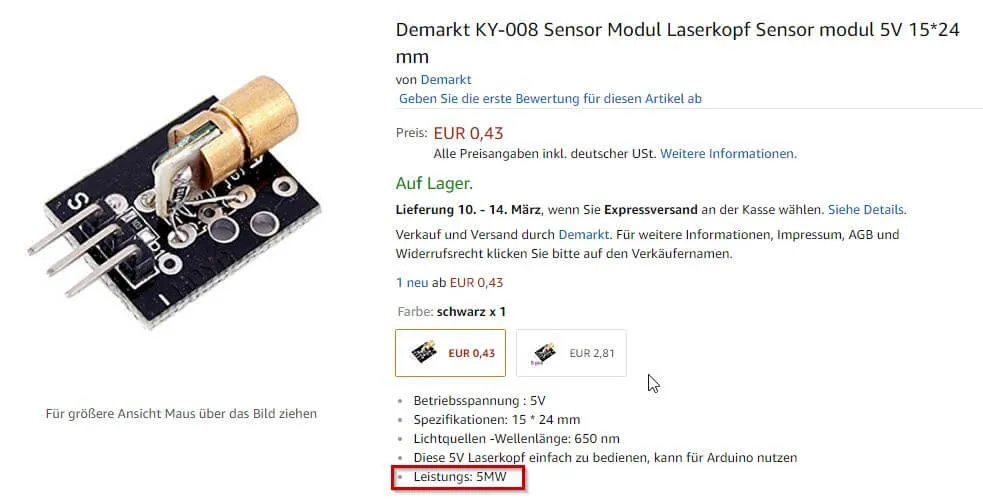Click the "Wellenlänge: 650 nm" bullet
The image size is (983, 504).
(x=516, y=438)
